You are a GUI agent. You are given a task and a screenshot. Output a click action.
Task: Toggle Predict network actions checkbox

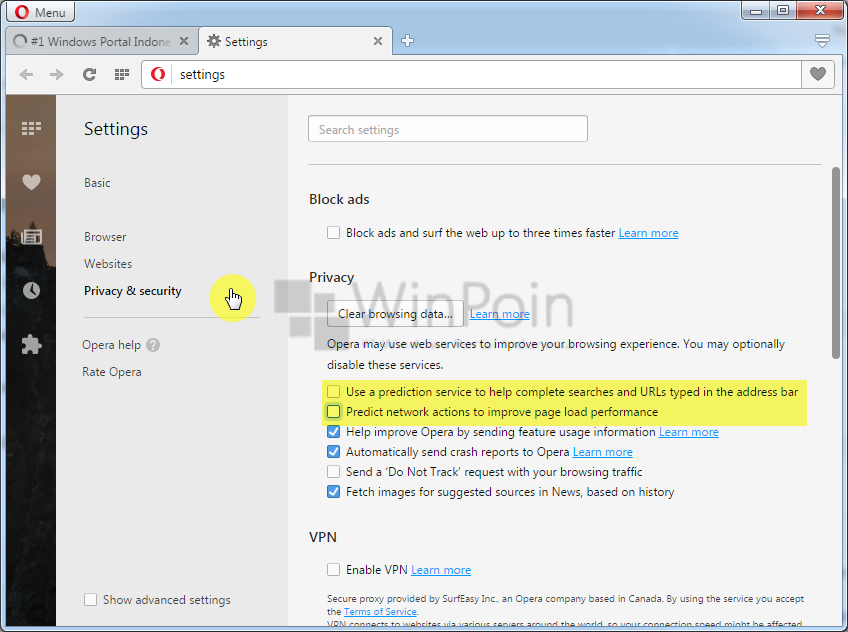click(x=333, y=411)
